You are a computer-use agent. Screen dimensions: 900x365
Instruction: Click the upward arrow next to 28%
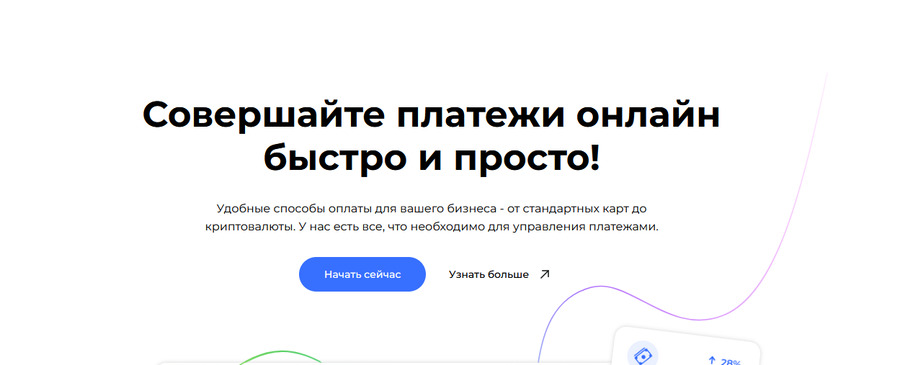pos(712,360)
